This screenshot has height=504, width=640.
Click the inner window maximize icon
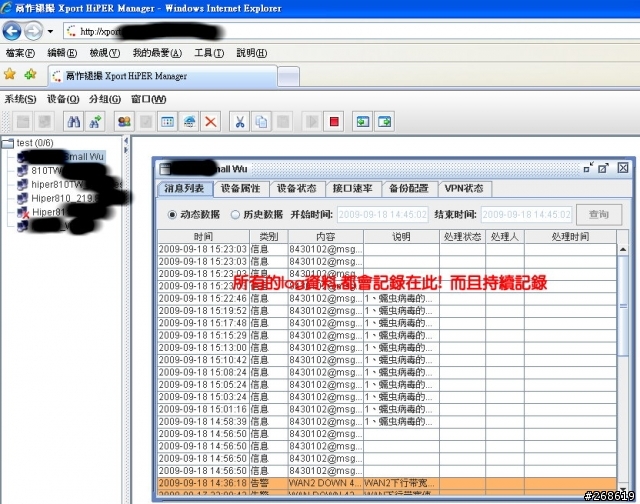click(x=603, y=168)
